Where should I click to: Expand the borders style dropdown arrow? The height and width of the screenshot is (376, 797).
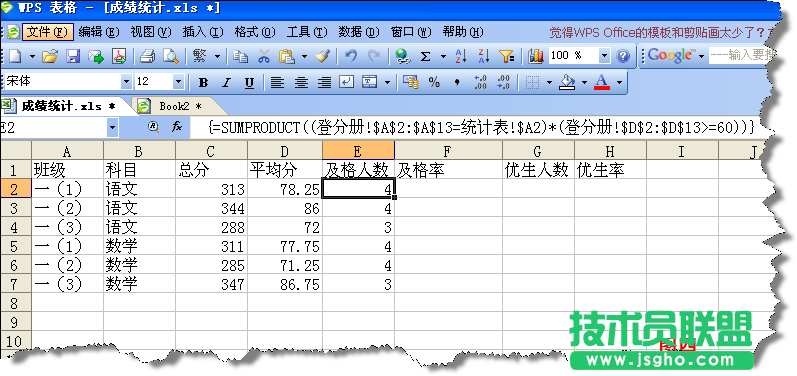point(549,82)
